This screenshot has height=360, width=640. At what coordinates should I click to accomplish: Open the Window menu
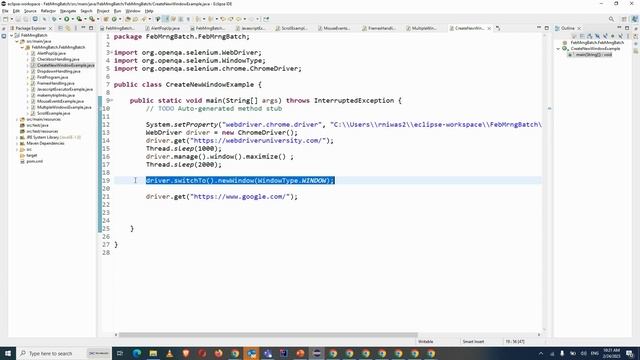point(133,11)
